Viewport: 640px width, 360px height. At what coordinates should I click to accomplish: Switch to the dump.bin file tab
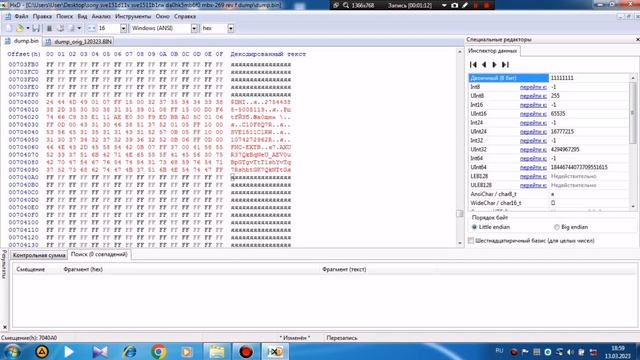[22, 41]
